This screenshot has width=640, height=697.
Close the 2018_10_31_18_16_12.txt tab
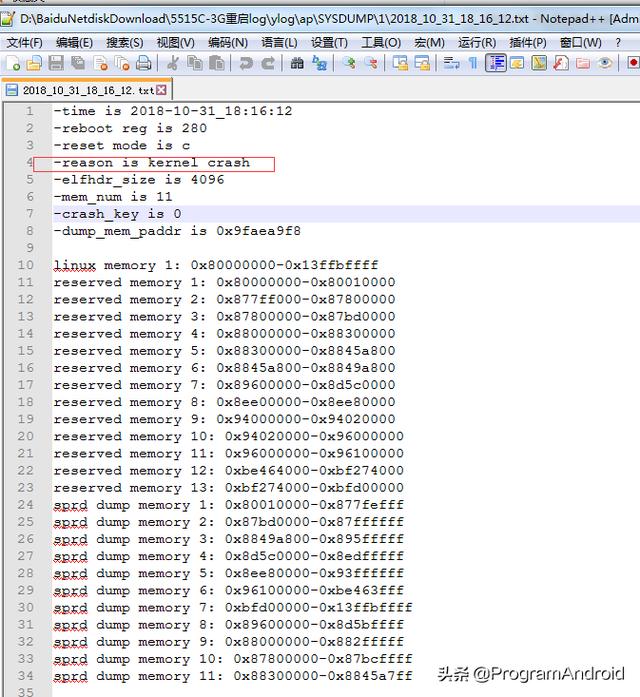162,90
